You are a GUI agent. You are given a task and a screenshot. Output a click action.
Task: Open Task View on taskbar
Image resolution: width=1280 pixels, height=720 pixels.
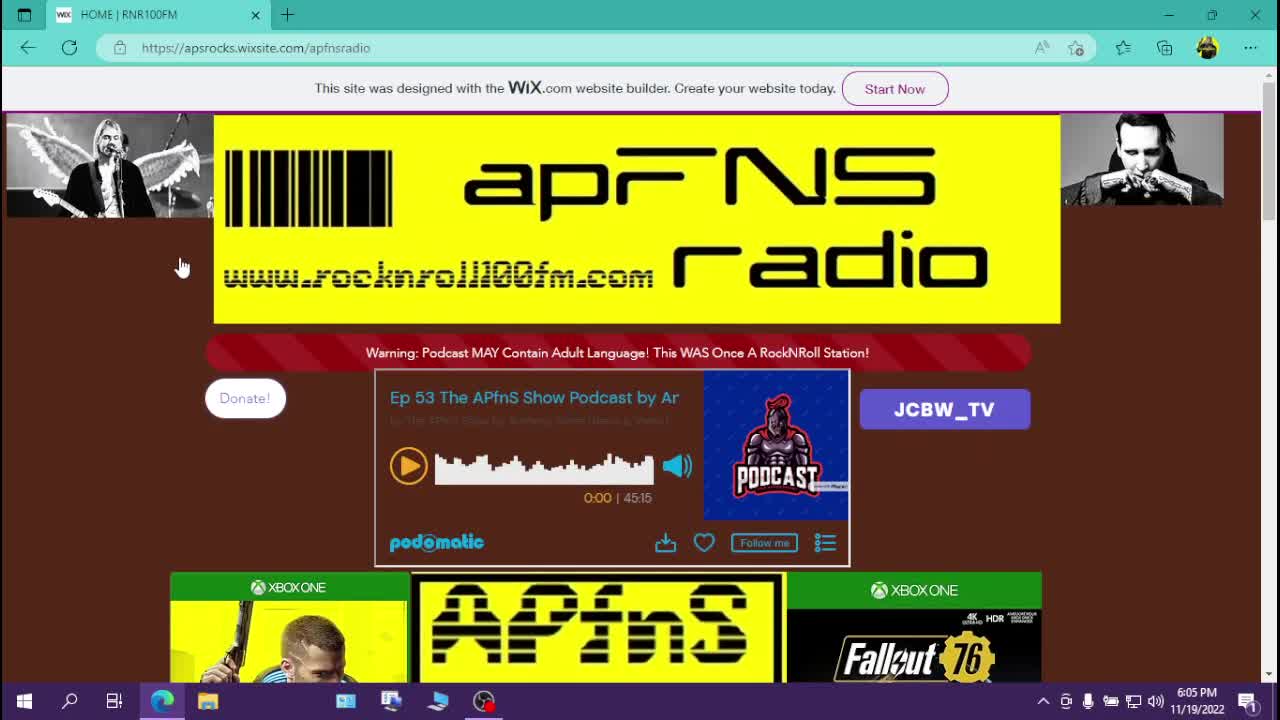point(114,701)
